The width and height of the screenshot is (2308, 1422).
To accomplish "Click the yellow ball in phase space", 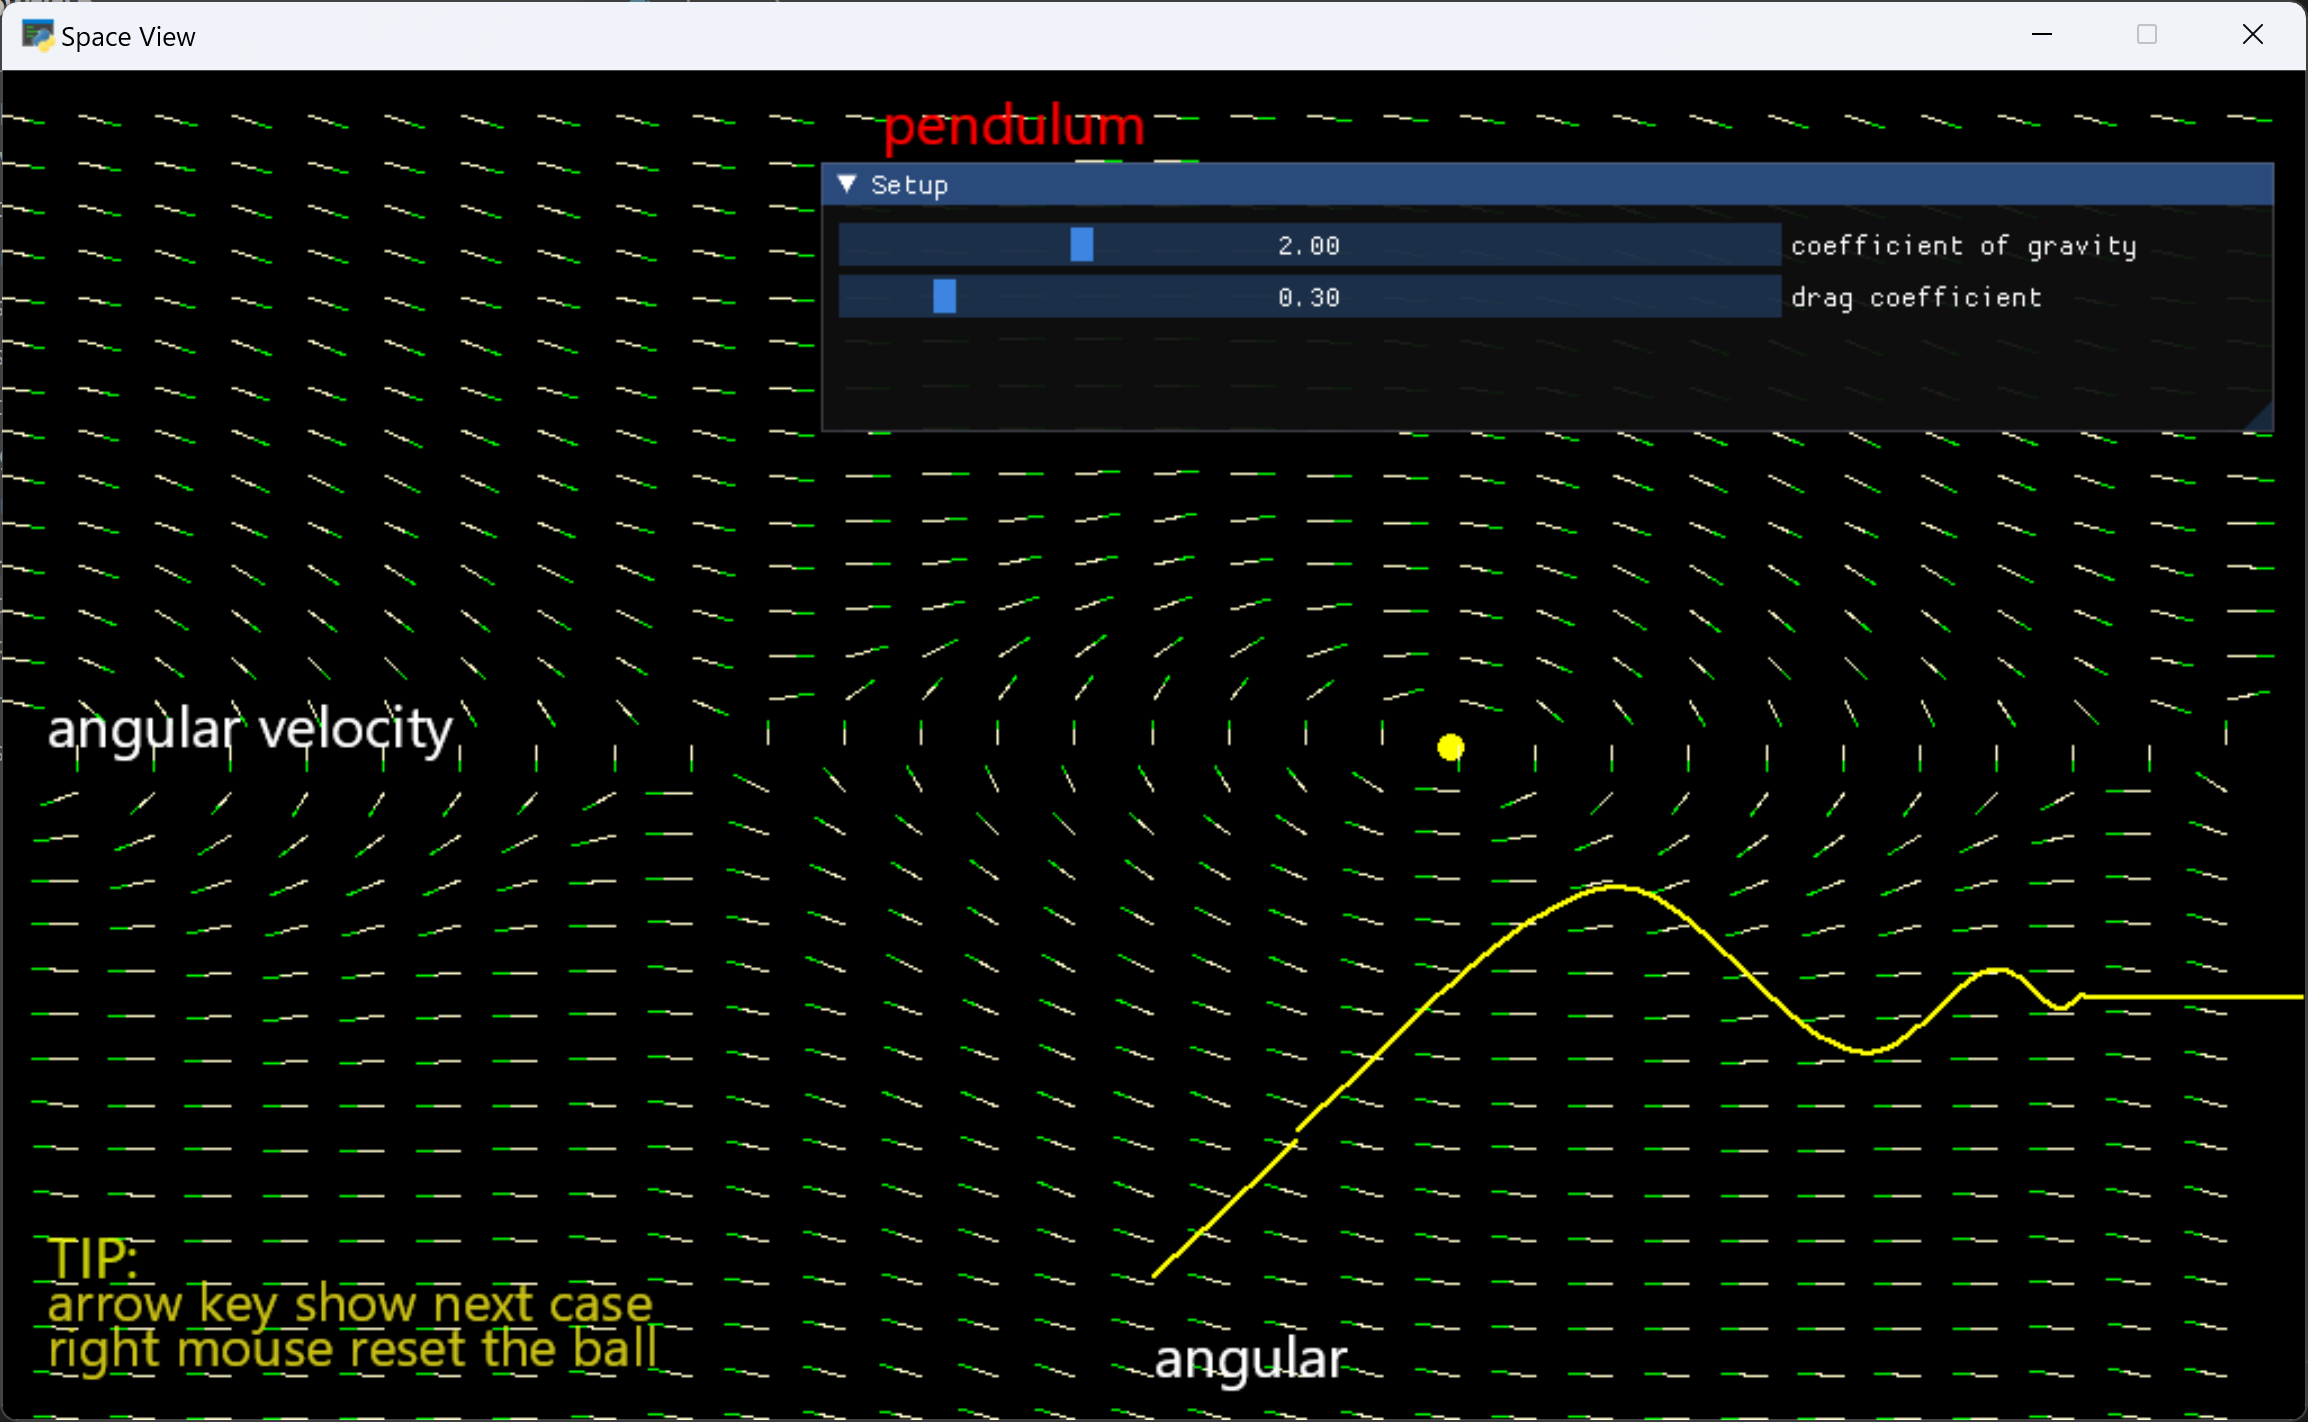I will pyautogui.click(x=1450, y=747).
